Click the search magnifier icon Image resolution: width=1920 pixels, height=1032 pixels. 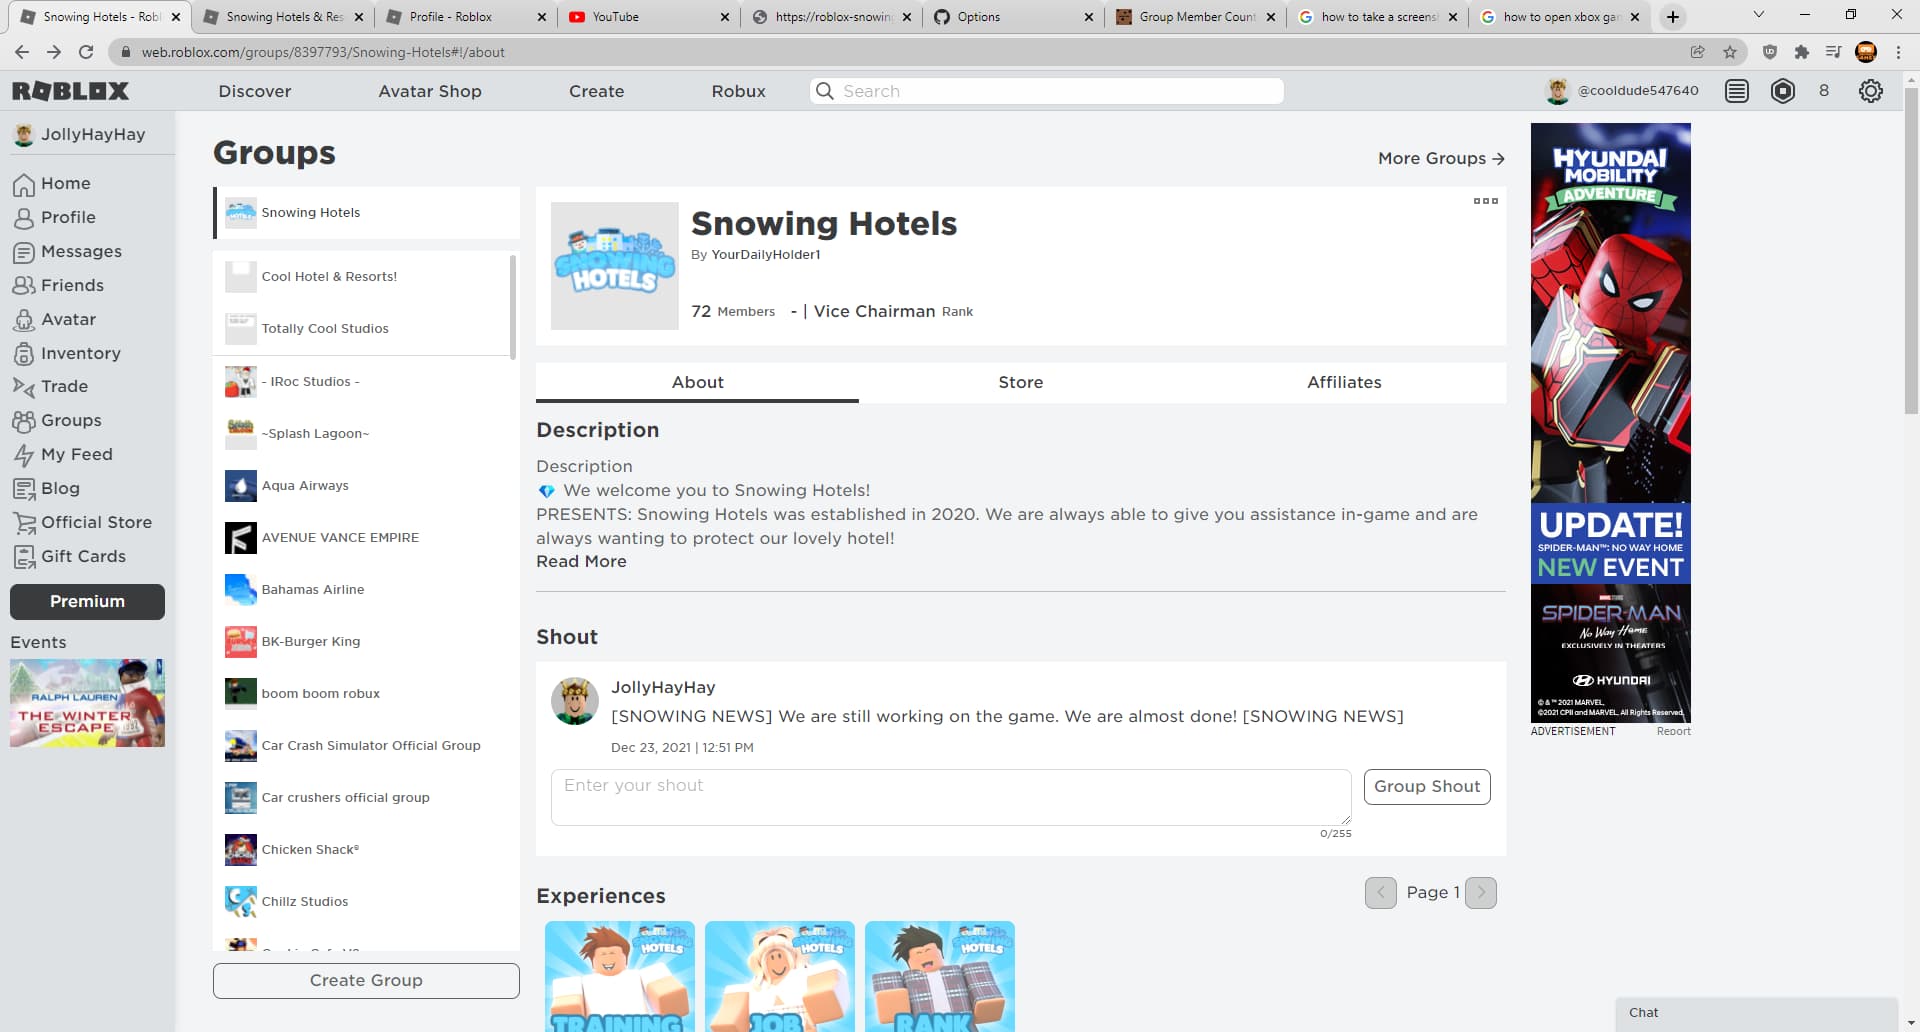[825, 91]
